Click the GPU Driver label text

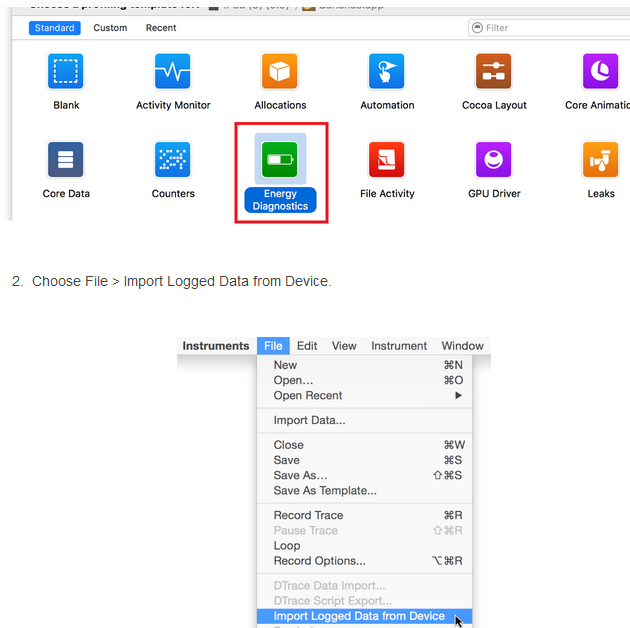pos(494,194)
